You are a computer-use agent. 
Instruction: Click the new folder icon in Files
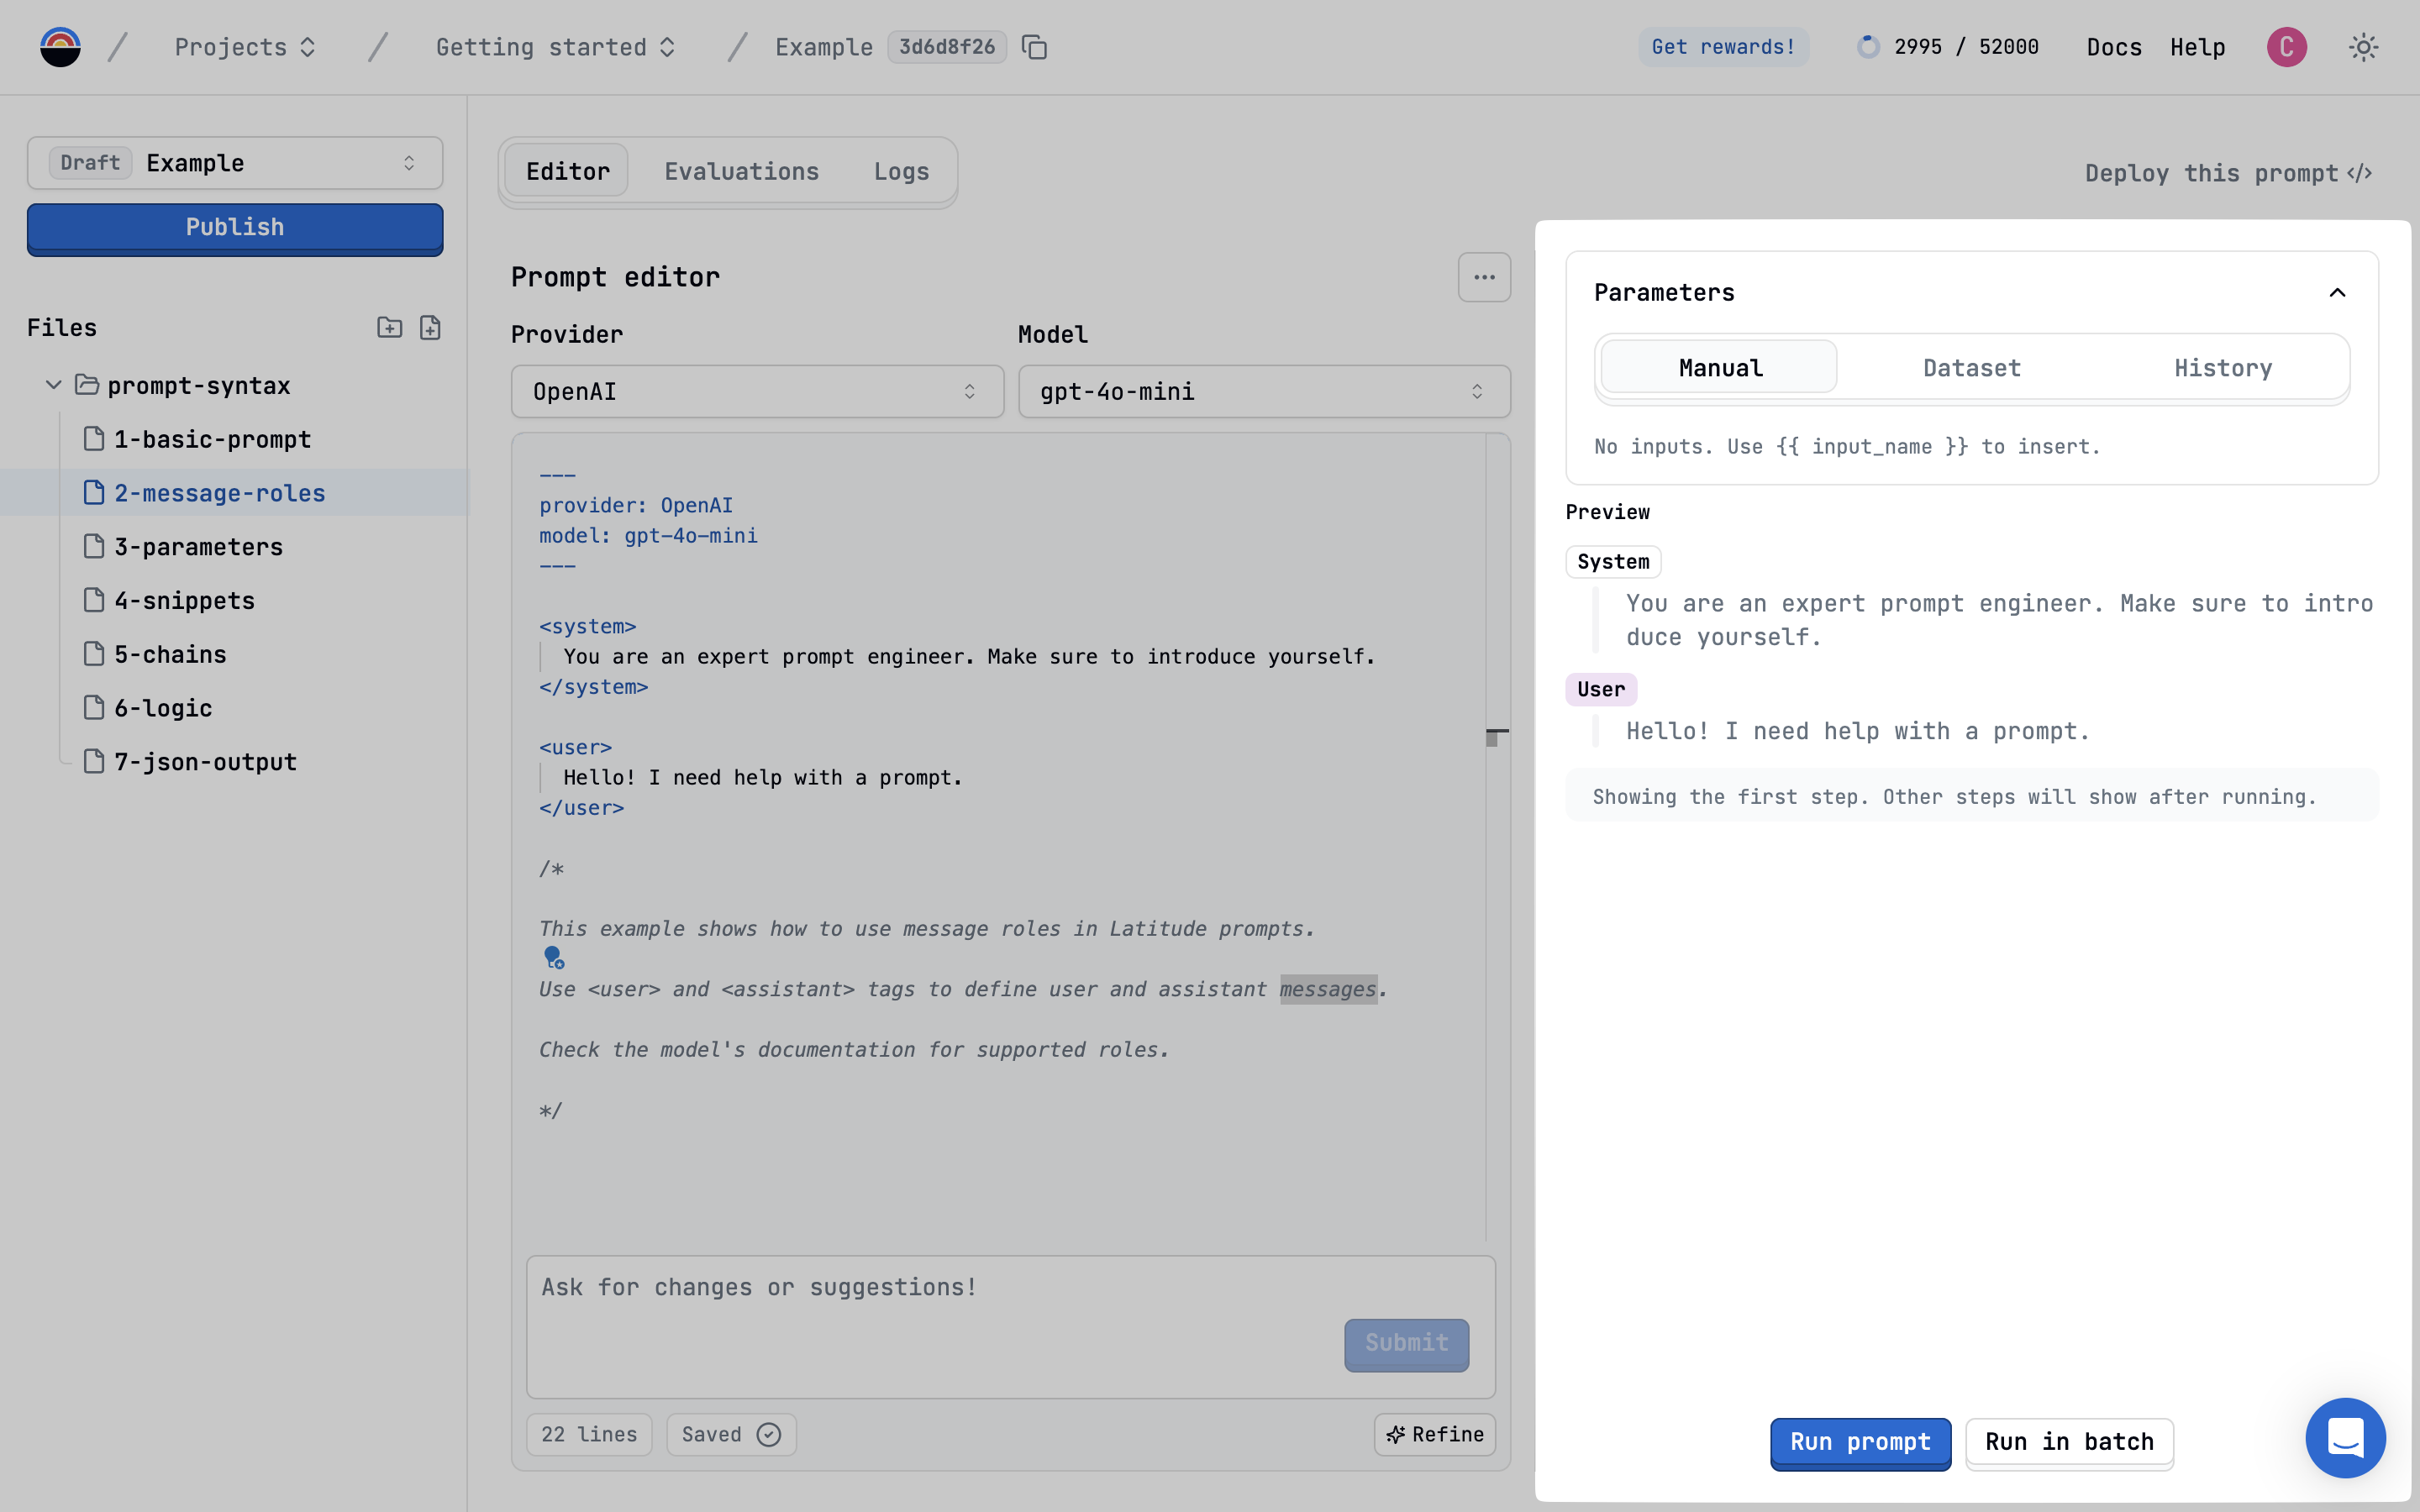[389, 328]
